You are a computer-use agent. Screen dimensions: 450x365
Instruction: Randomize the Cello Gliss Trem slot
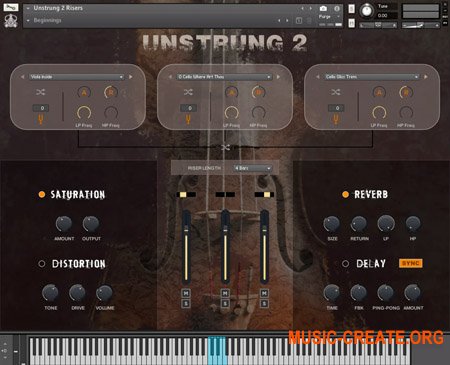(336, 92)
